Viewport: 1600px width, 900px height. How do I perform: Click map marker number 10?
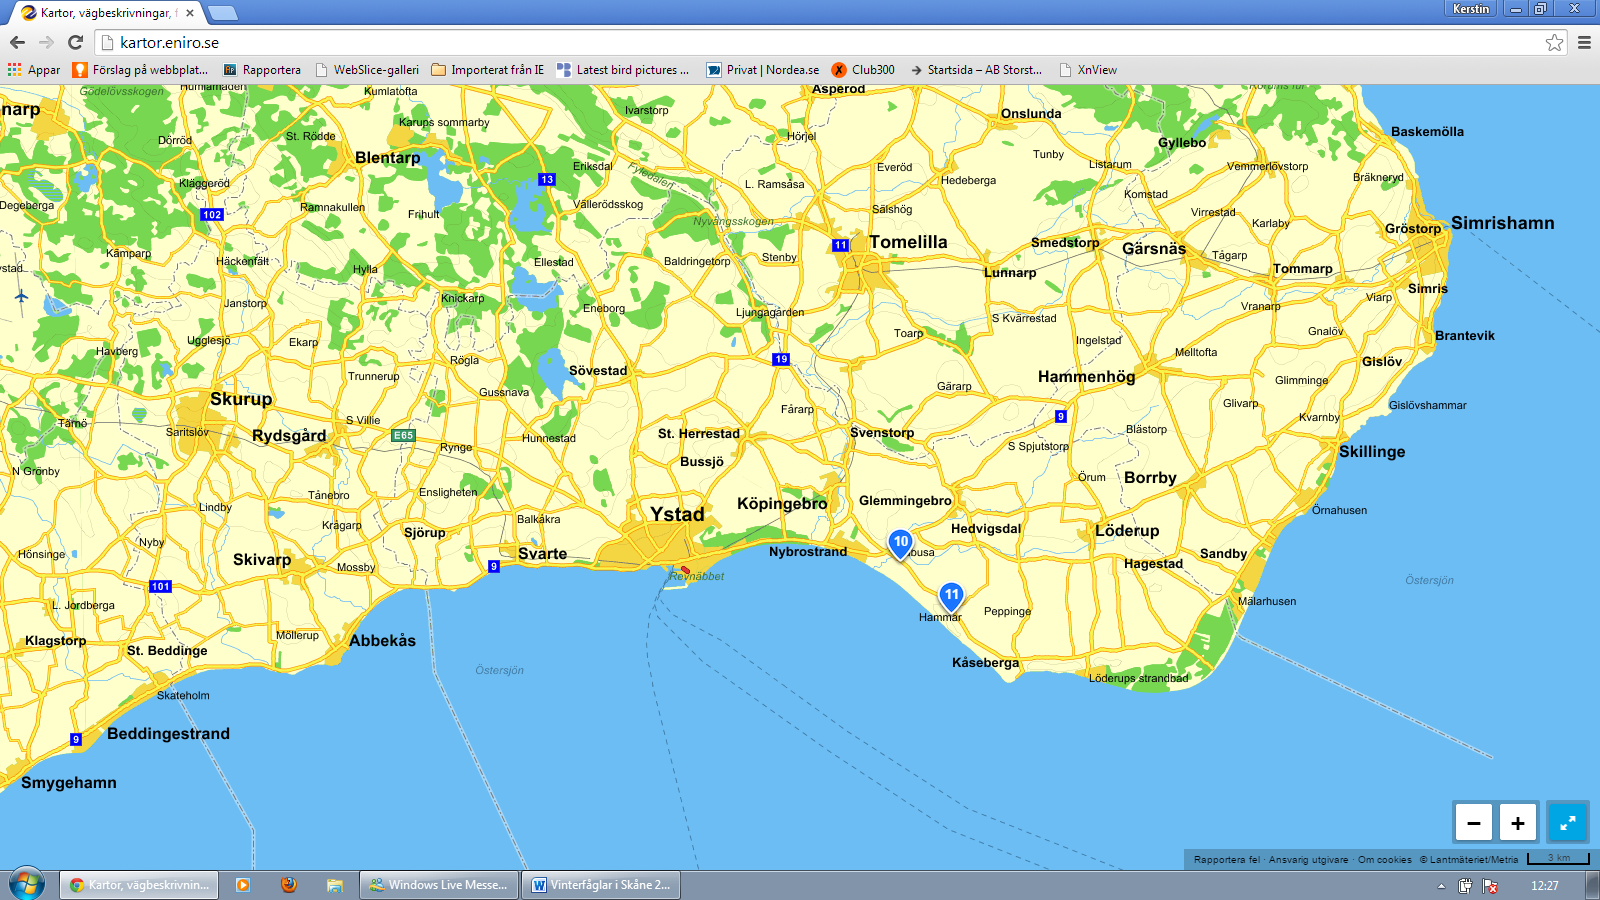[900, 544]
